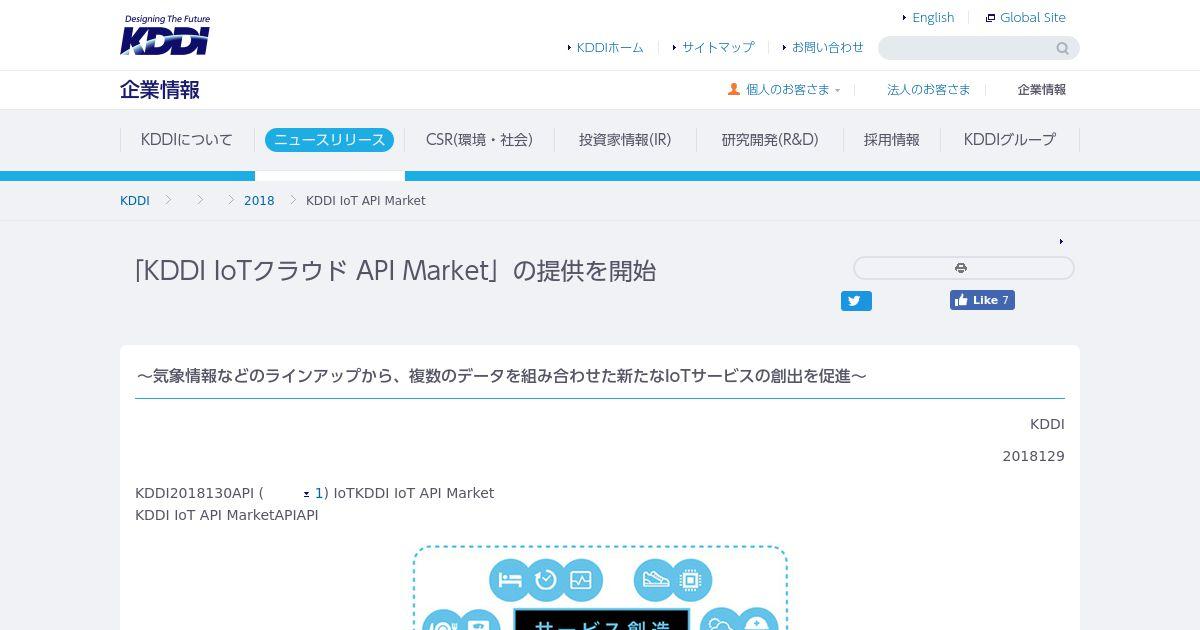Open the KDDIについて navigation tab
This screenshot has height=630, width=1200.
click(x=187, y=140)
